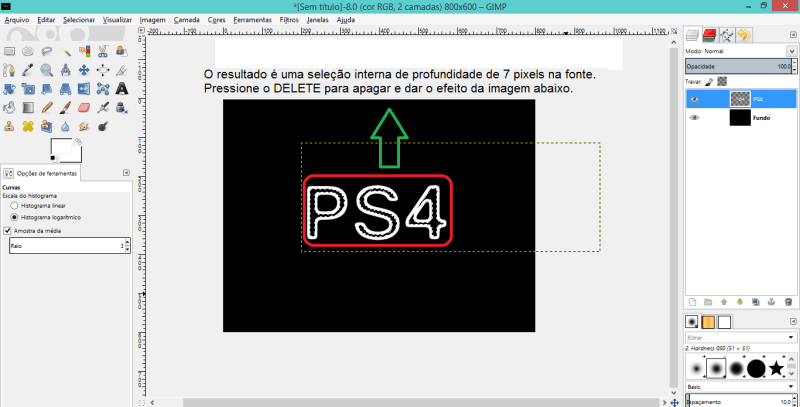Select the Histograma linear radio option
The image size is (800, 407).
14,205
